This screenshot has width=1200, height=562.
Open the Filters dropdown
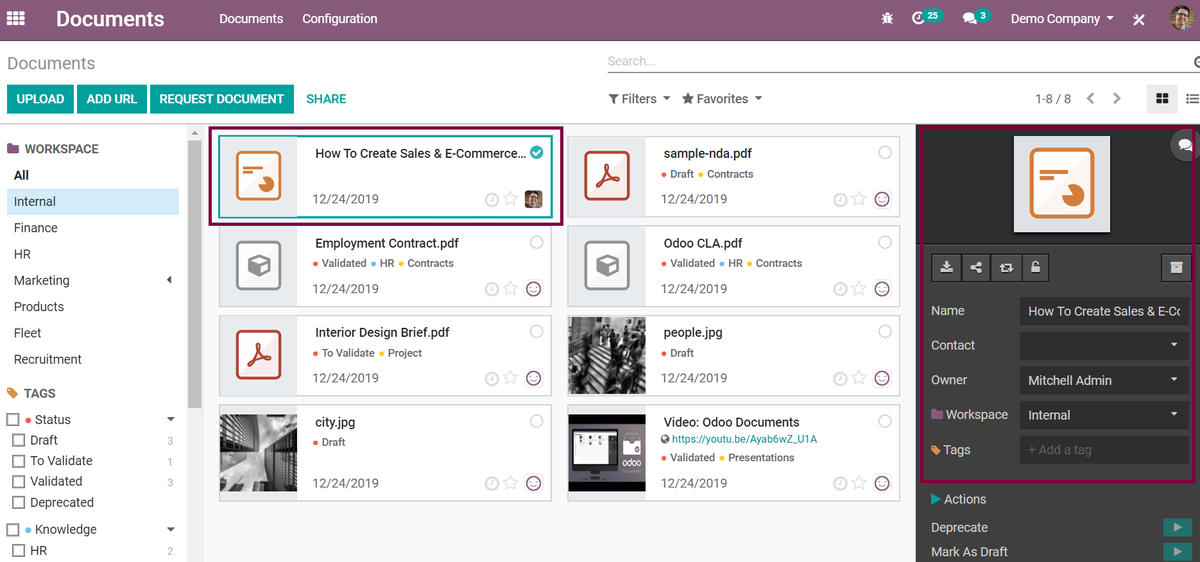click(639, 99)
